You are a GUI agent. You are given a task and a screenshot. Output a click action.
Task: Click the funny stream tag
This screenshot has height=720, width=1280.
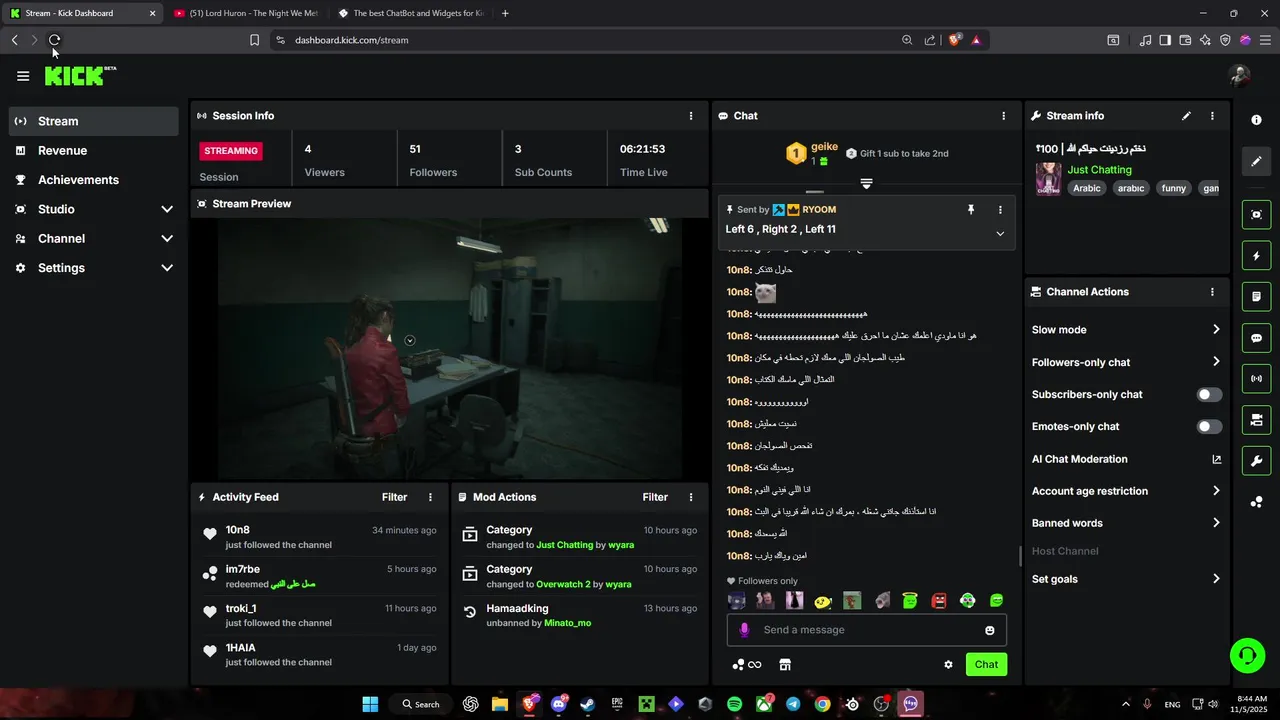point(1173,188)
